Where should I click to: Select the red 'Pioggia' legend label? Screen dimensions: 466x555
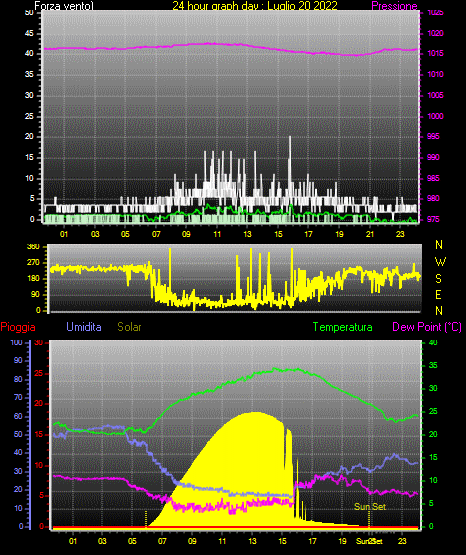18,327
